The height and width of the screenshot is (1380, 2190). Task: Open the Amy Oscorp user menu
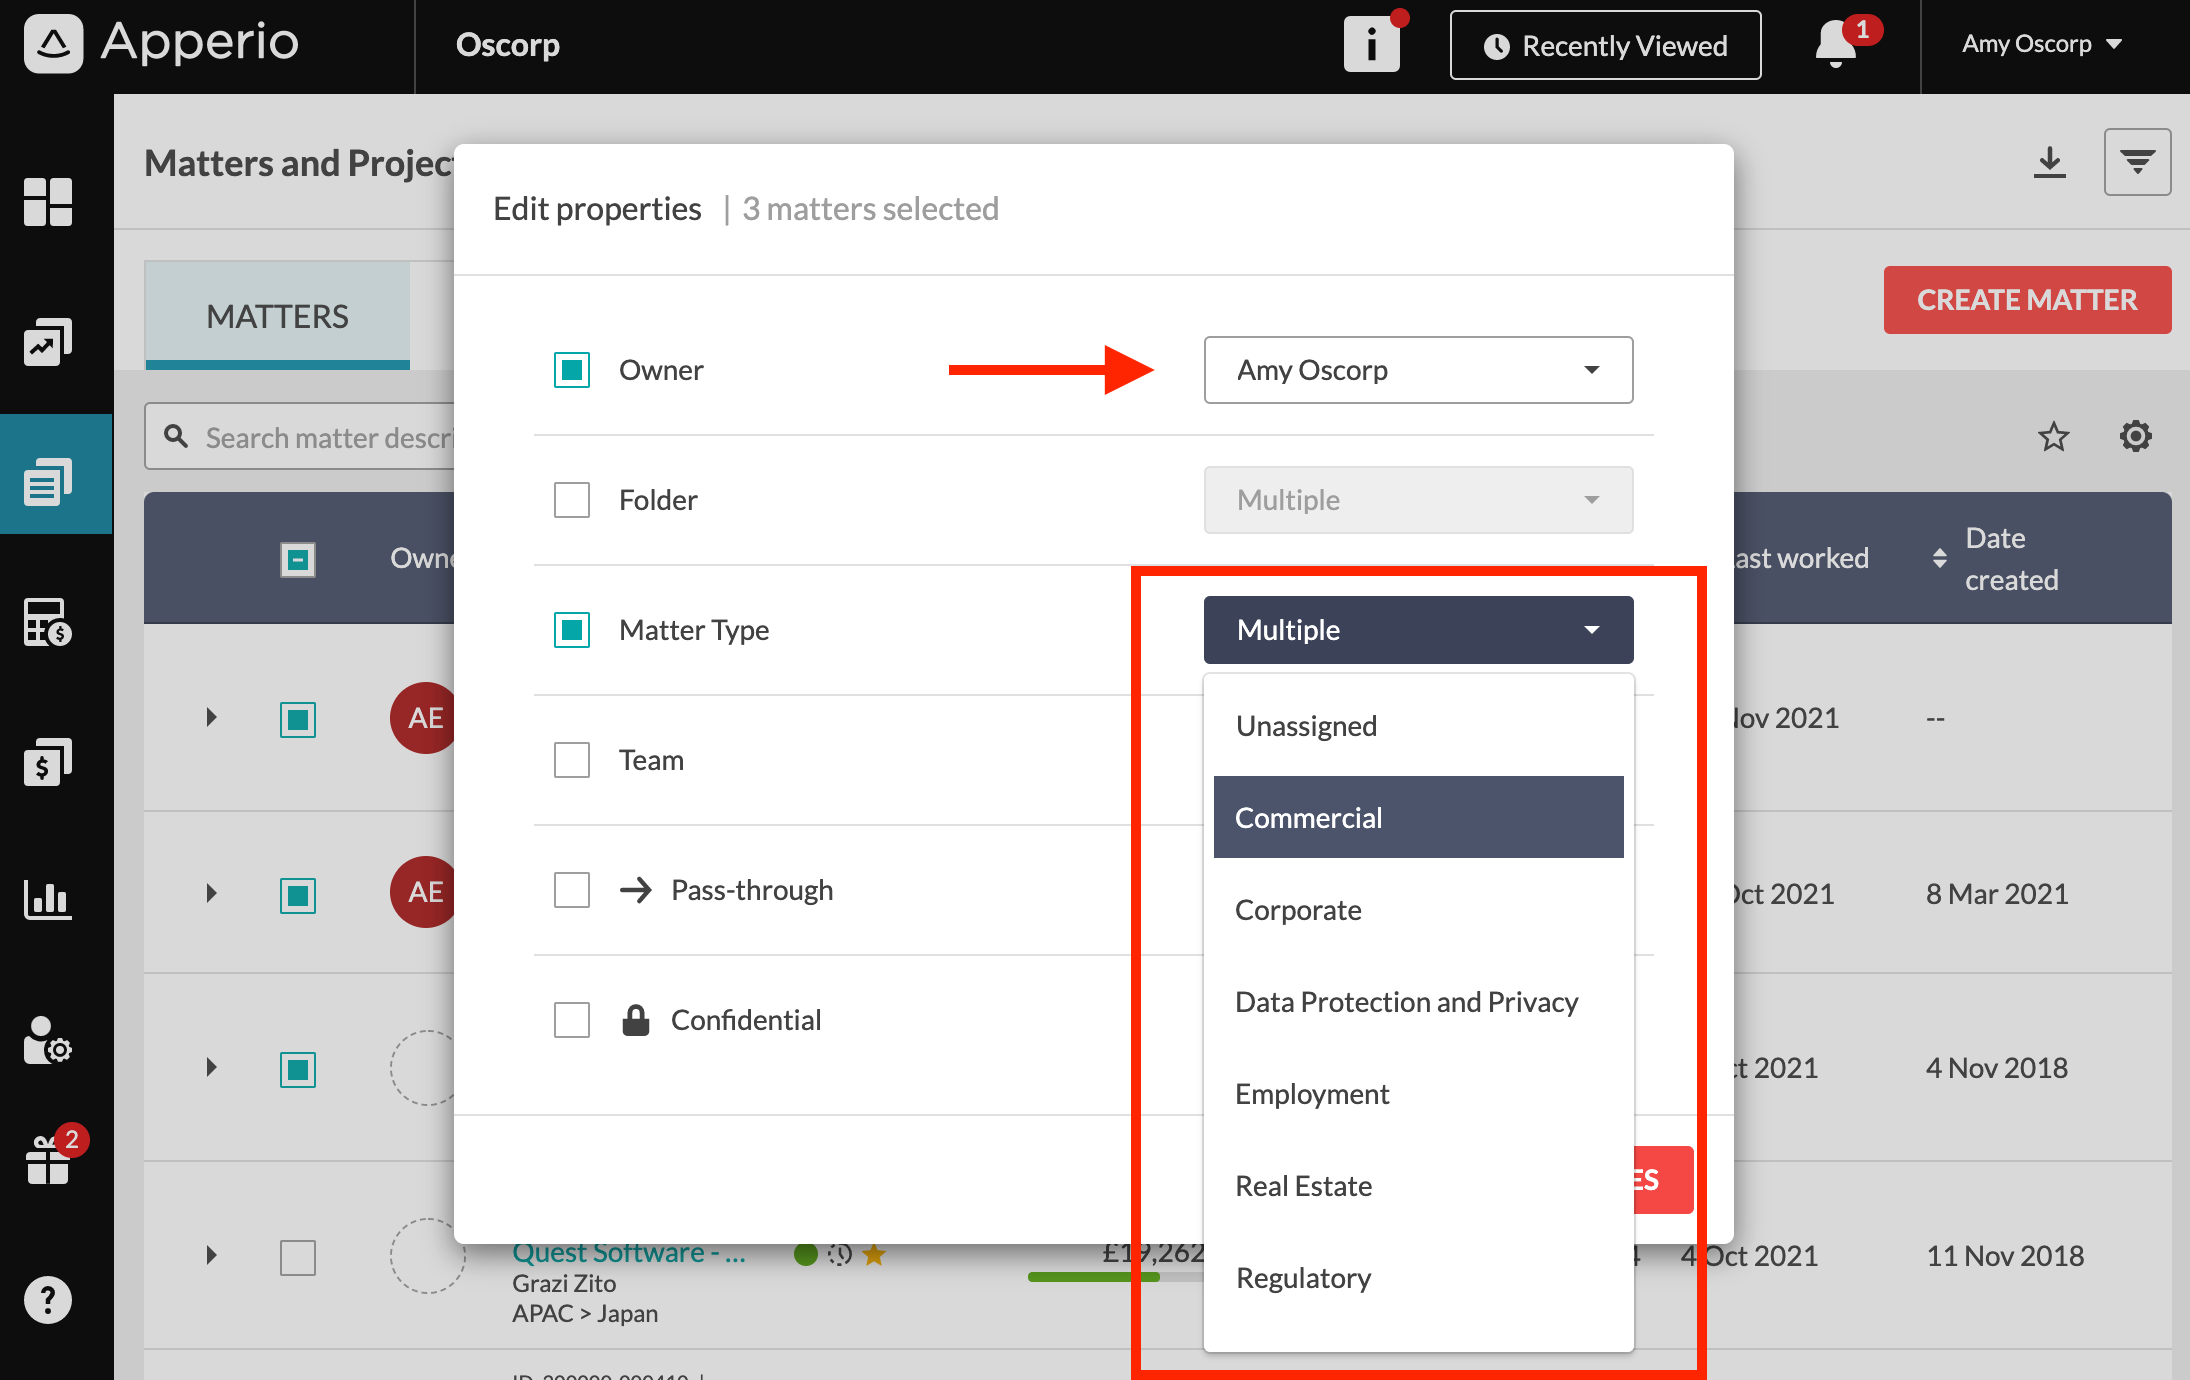click(2042, 44)
